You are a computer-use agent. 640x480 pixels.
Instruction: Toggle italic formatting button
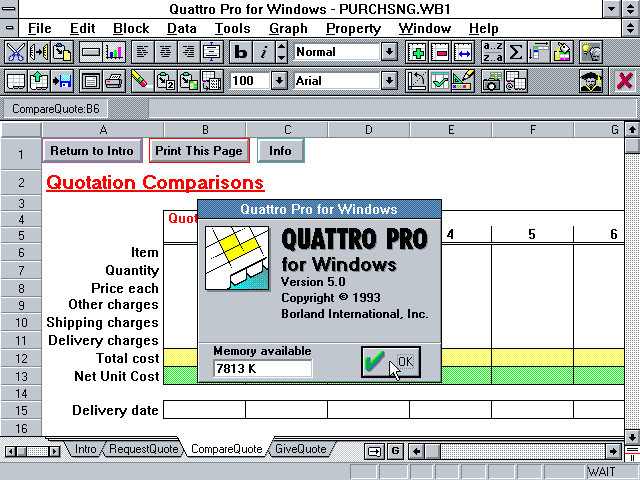point(264,52)
